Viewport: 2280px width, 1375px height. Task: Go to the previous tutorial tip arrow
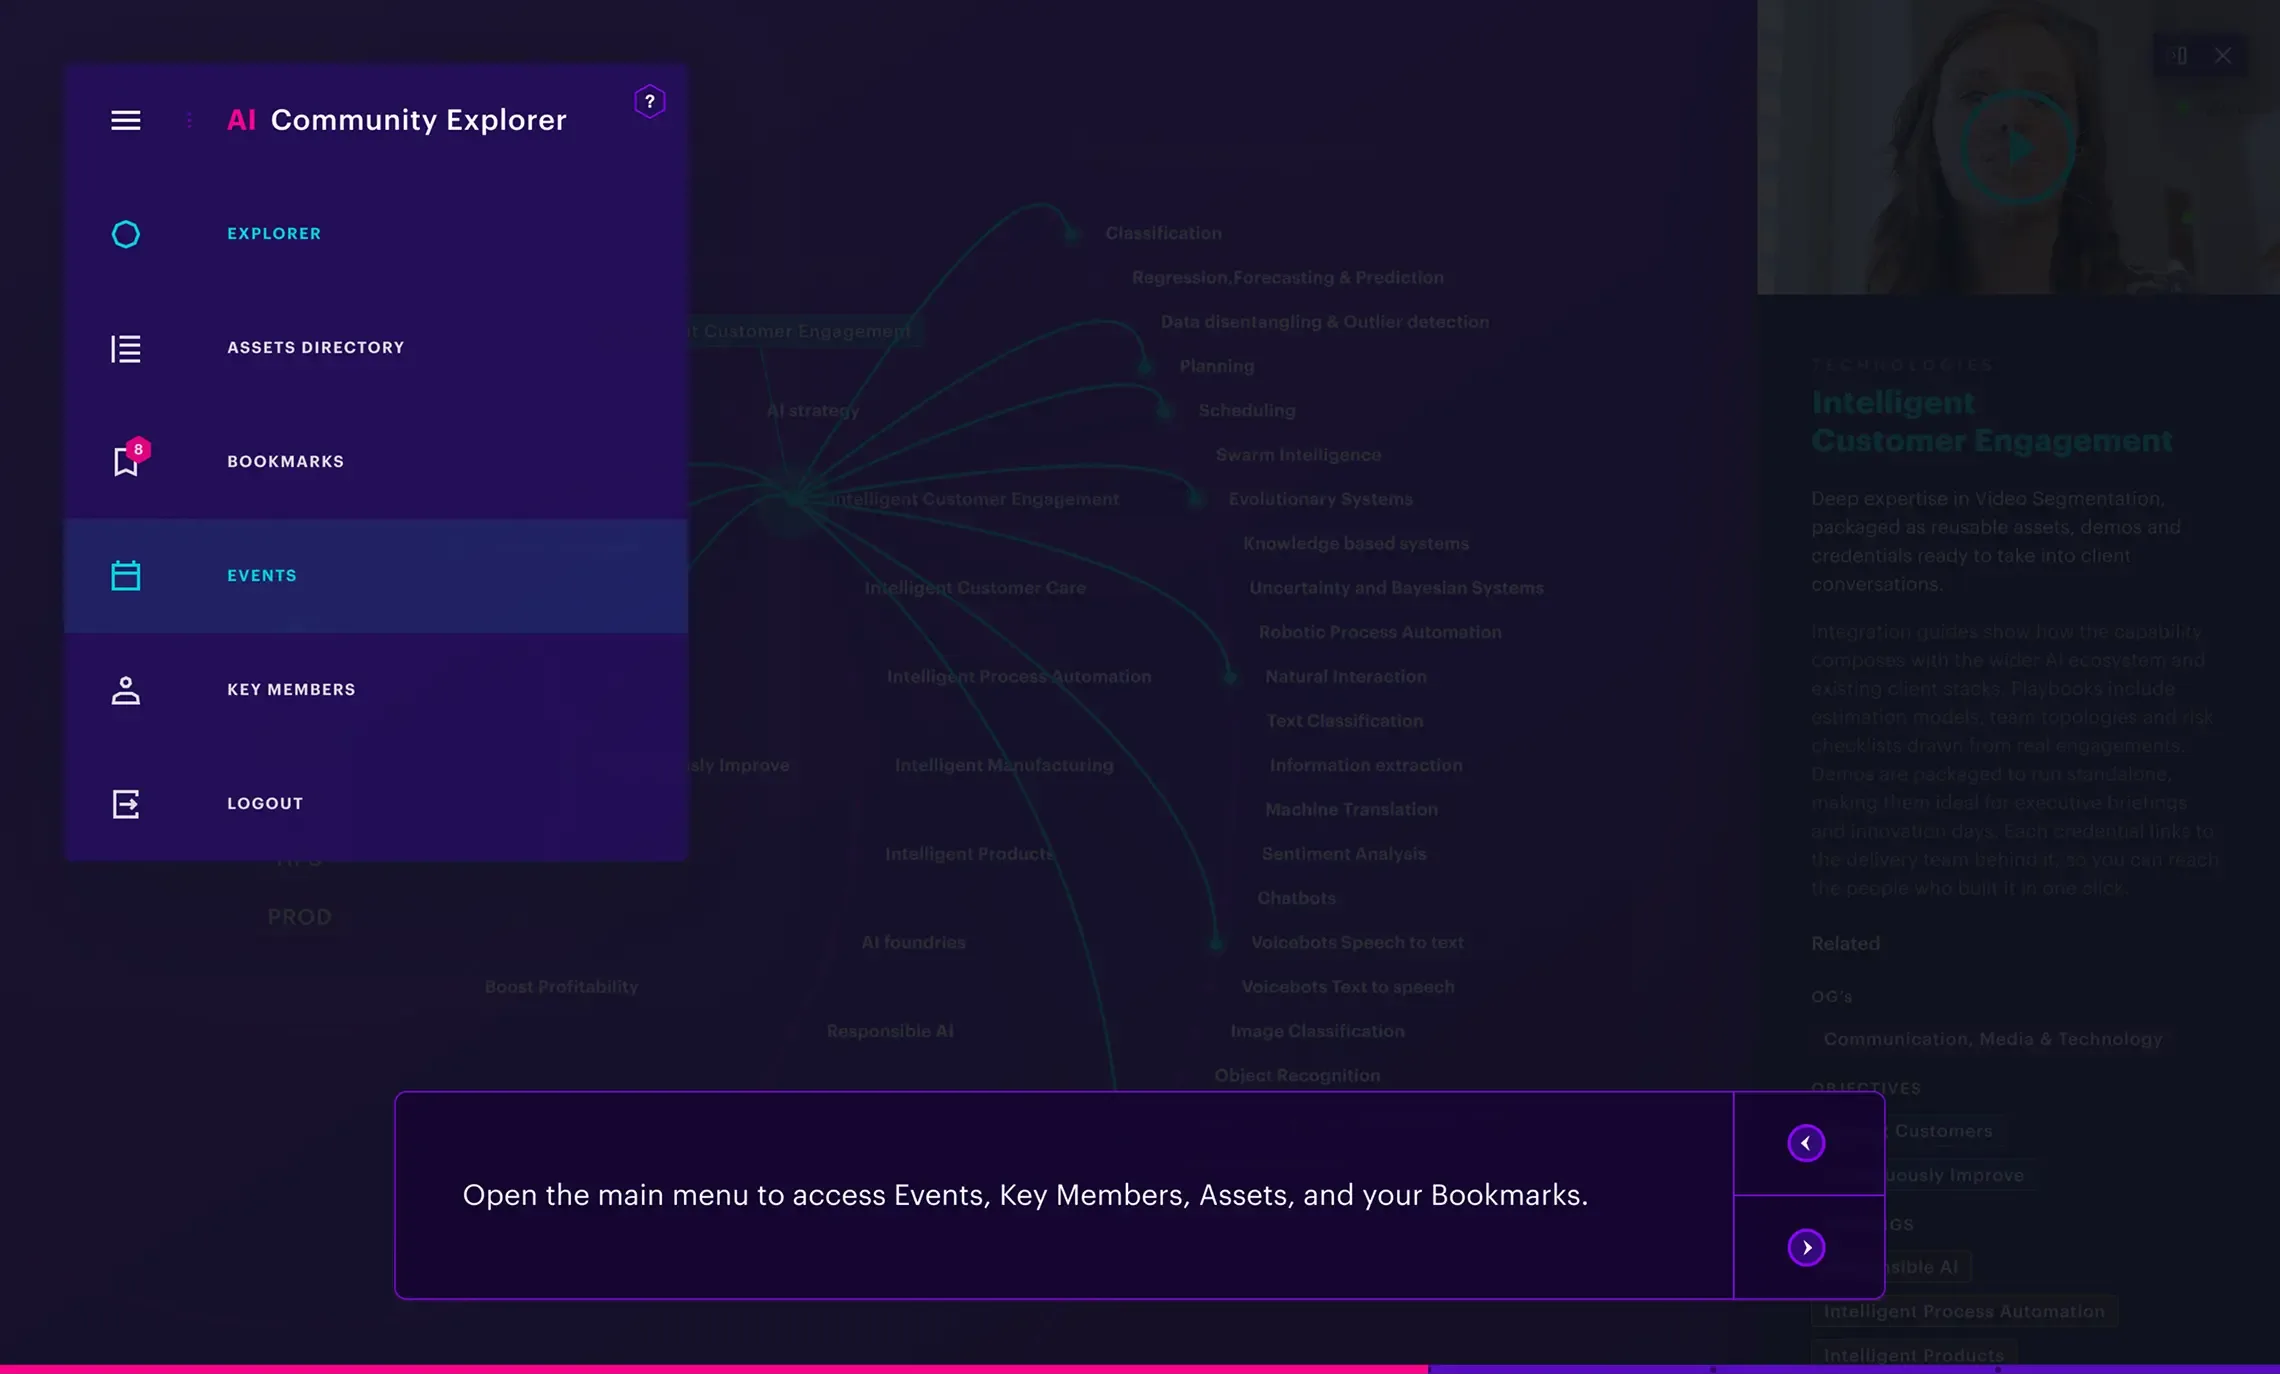coord(1806,1143)
